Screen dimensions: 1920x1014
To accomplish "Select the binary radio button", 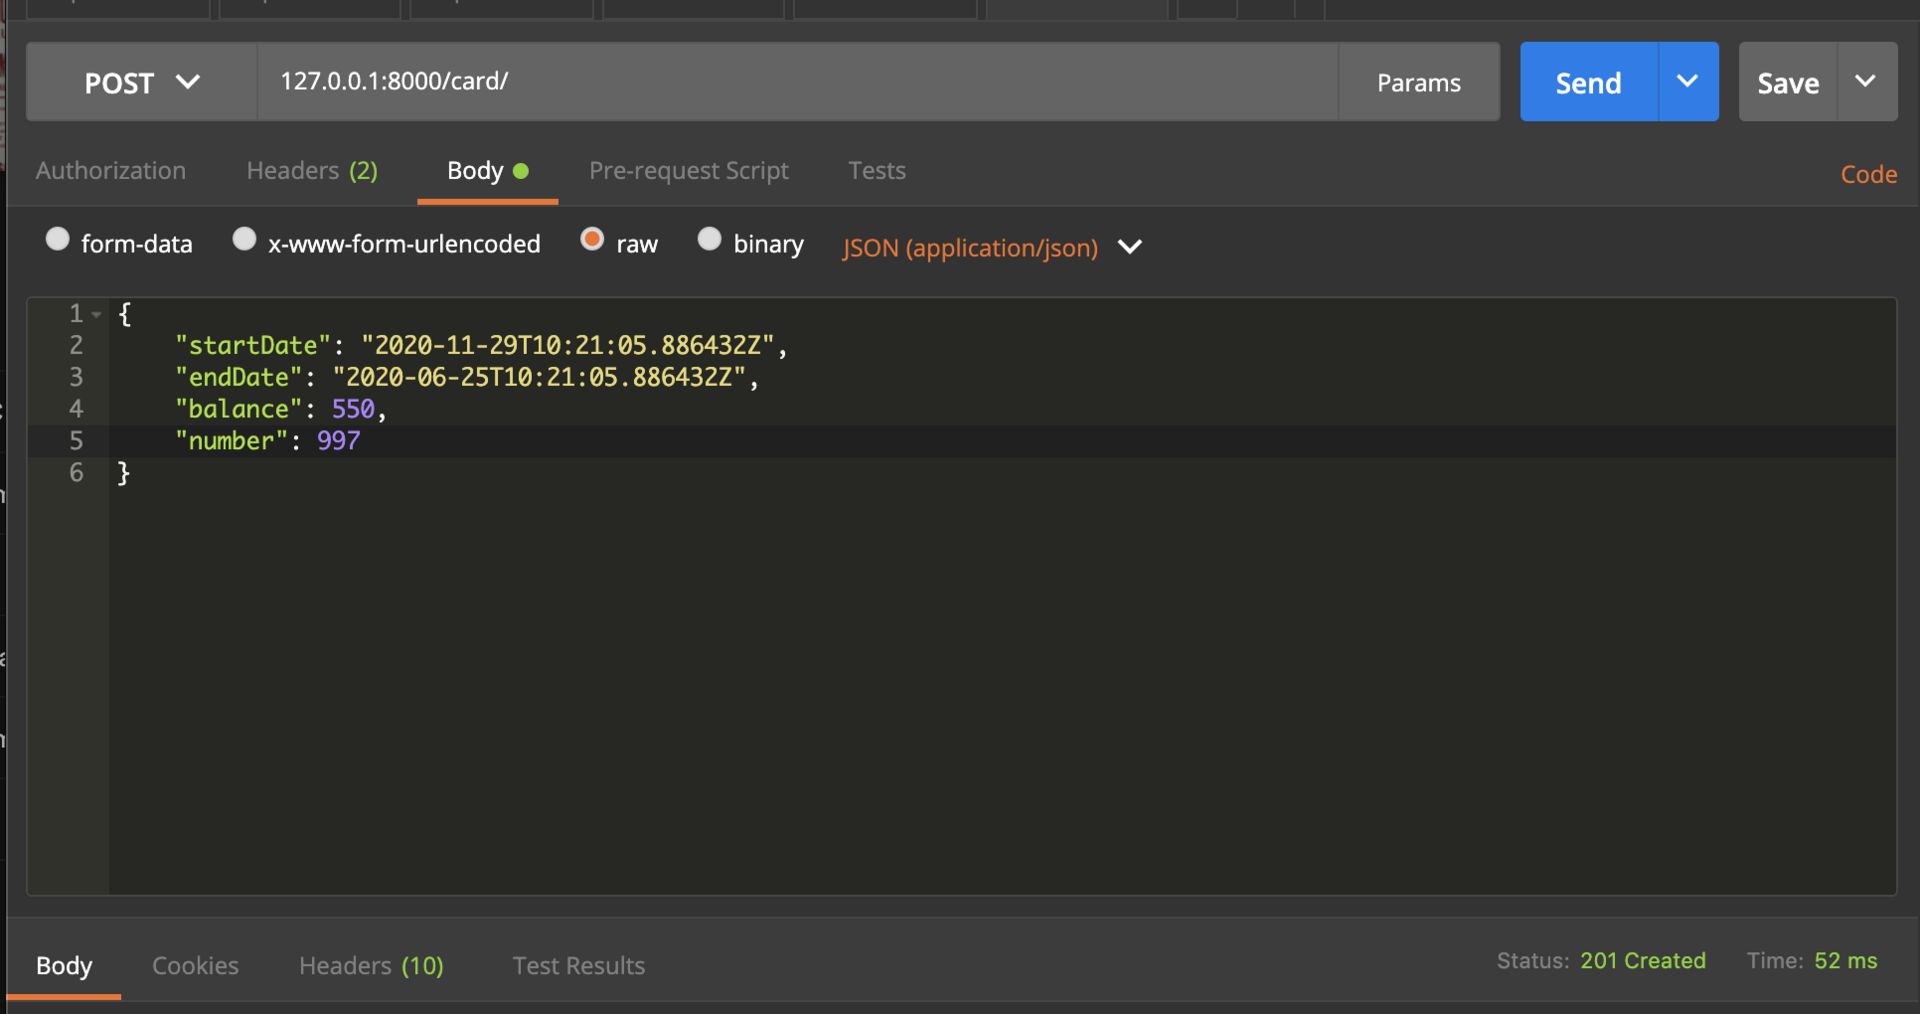I will [709, 239].
